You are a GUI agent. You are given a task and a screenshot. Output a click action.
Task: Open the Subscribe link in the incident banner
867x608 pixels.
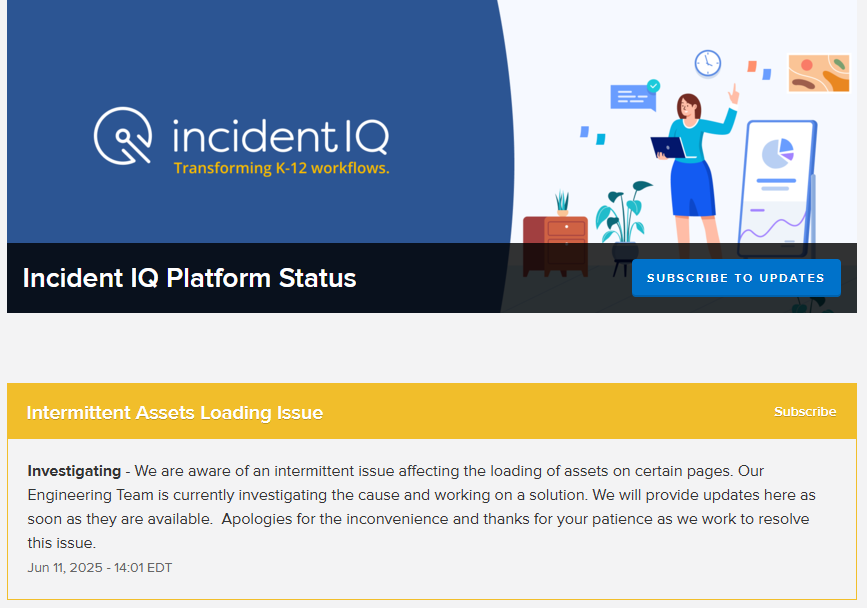[805, 412]
